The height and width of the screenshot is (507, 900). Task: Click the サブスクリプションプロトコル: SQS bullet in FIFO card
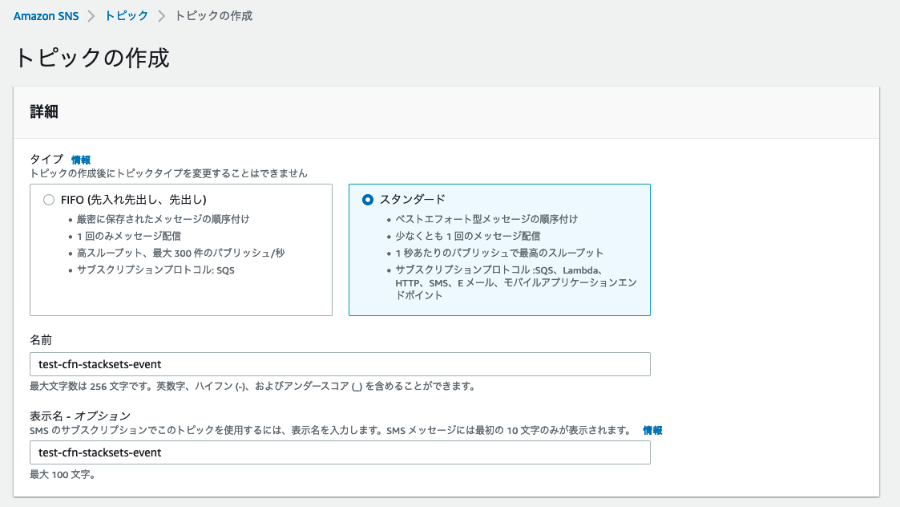156,270
